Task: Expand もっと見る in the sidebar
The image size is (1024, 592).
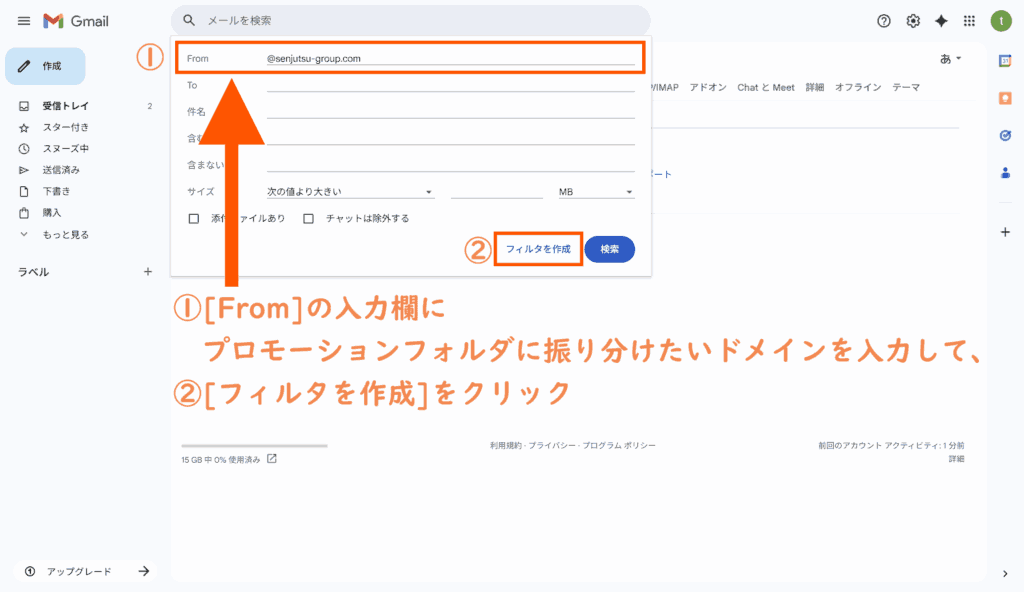Action: pyautogui.click(x=65, y=234)
